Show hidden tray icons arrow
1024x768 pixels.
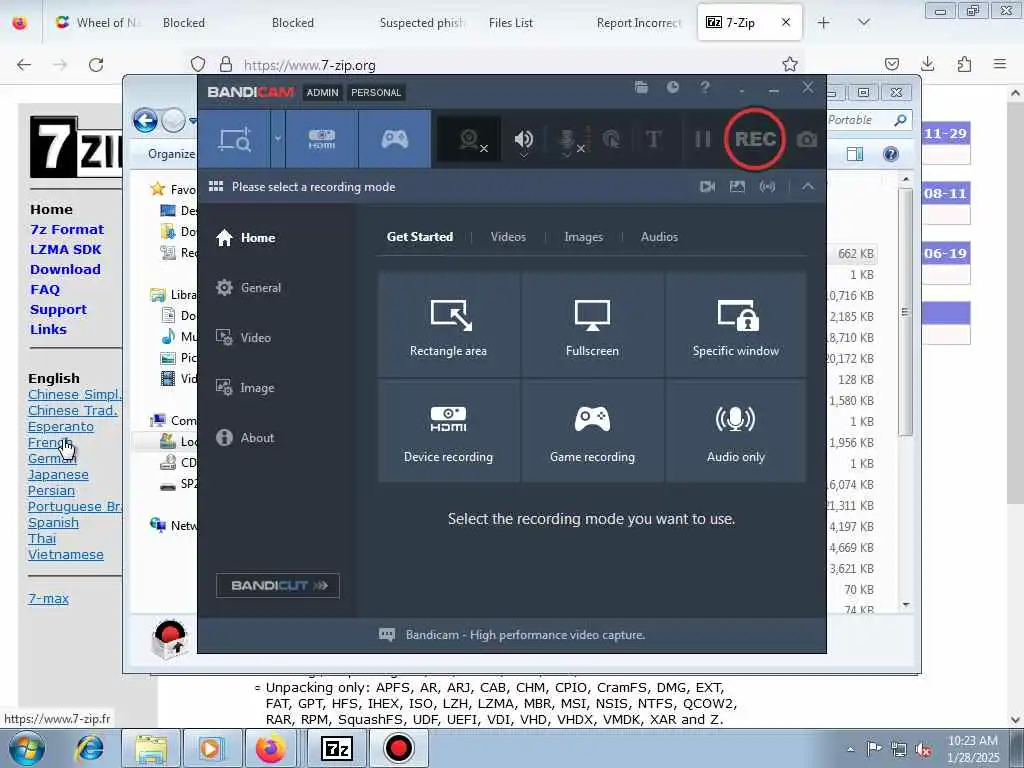click(850, 749)
